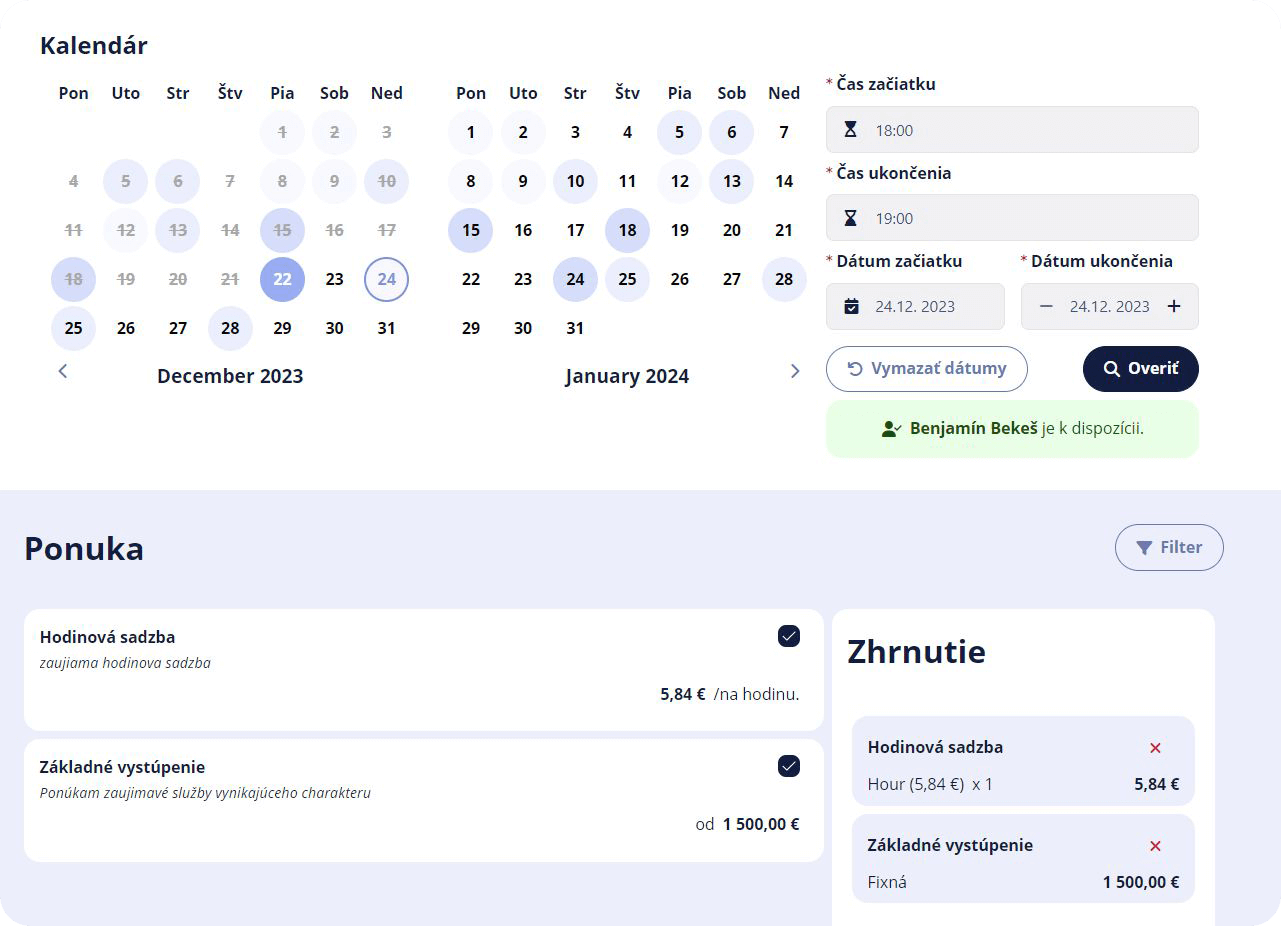
Task: Select December 28 in the calendar
Action: [x=230, y=328]
